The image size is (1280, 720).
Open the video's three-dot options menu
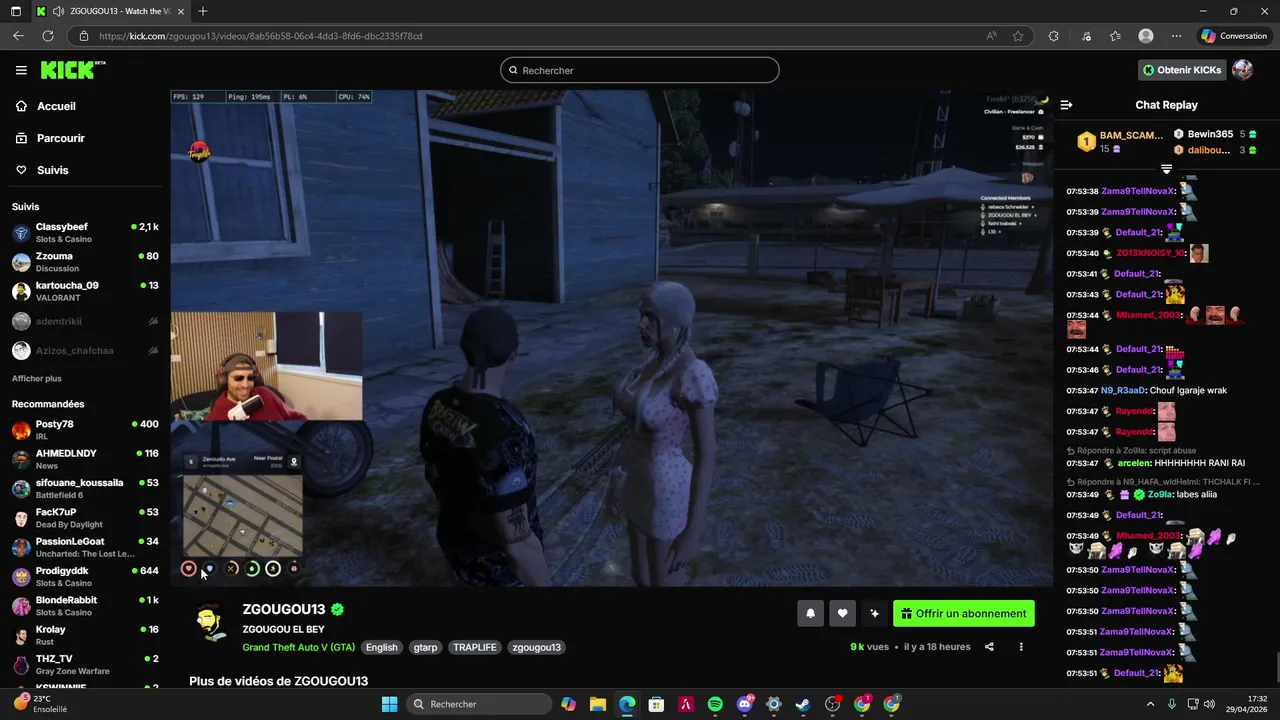(x=1021, y=647)
